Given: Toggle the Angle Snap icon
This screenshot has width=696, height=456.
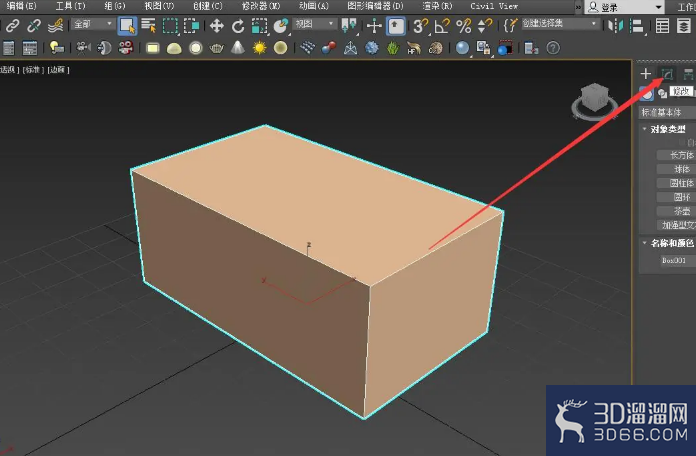Looking at the screenshot, I should point(442,26).
